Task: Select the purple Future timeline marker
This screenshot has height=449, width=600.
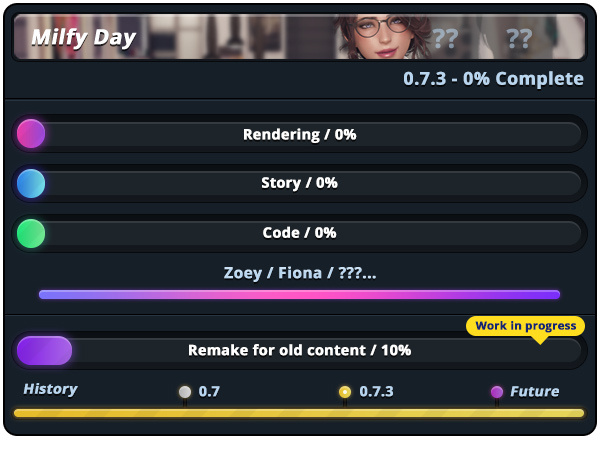Action: tap(497, 392)
